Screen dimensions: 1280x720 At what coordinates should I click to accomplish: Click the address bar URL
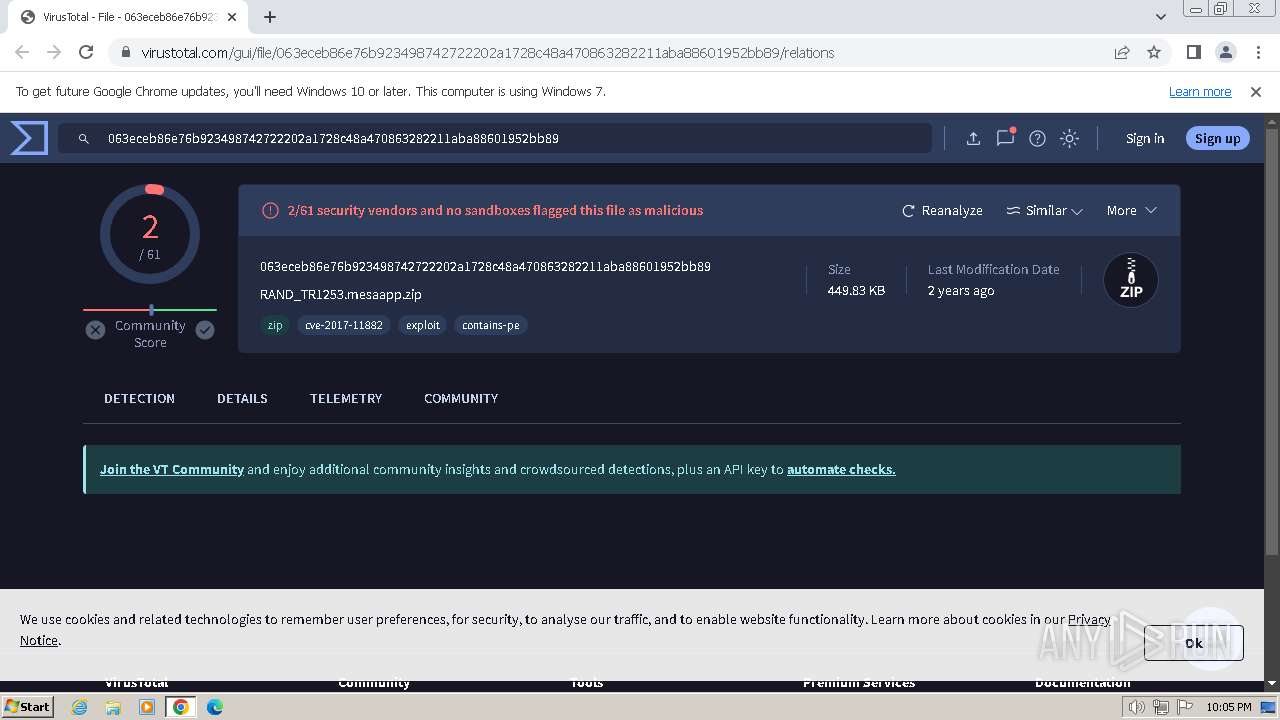(487, 53)
